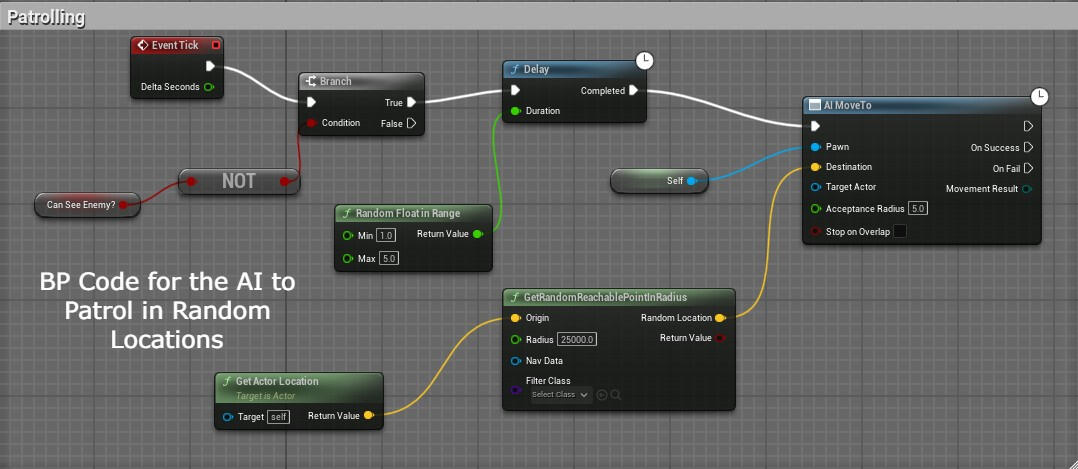Click the Min value field 1.0
Screen dimensions: 1078x469
coord(386,236)
